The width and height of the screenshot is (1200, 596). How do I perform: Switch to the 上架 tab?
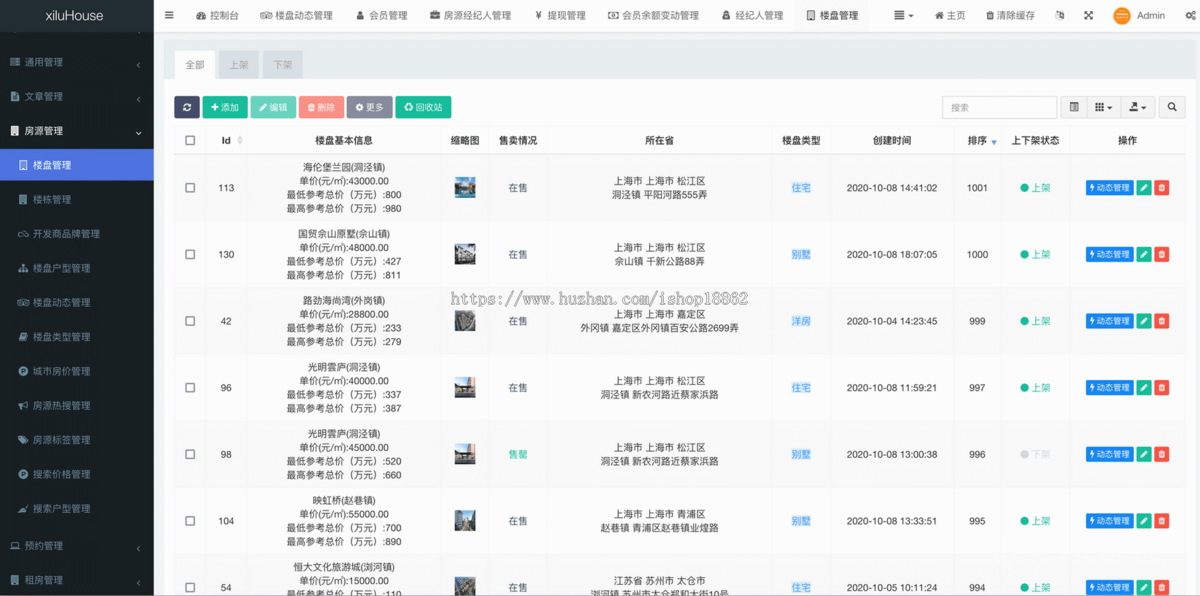(238, 64)
